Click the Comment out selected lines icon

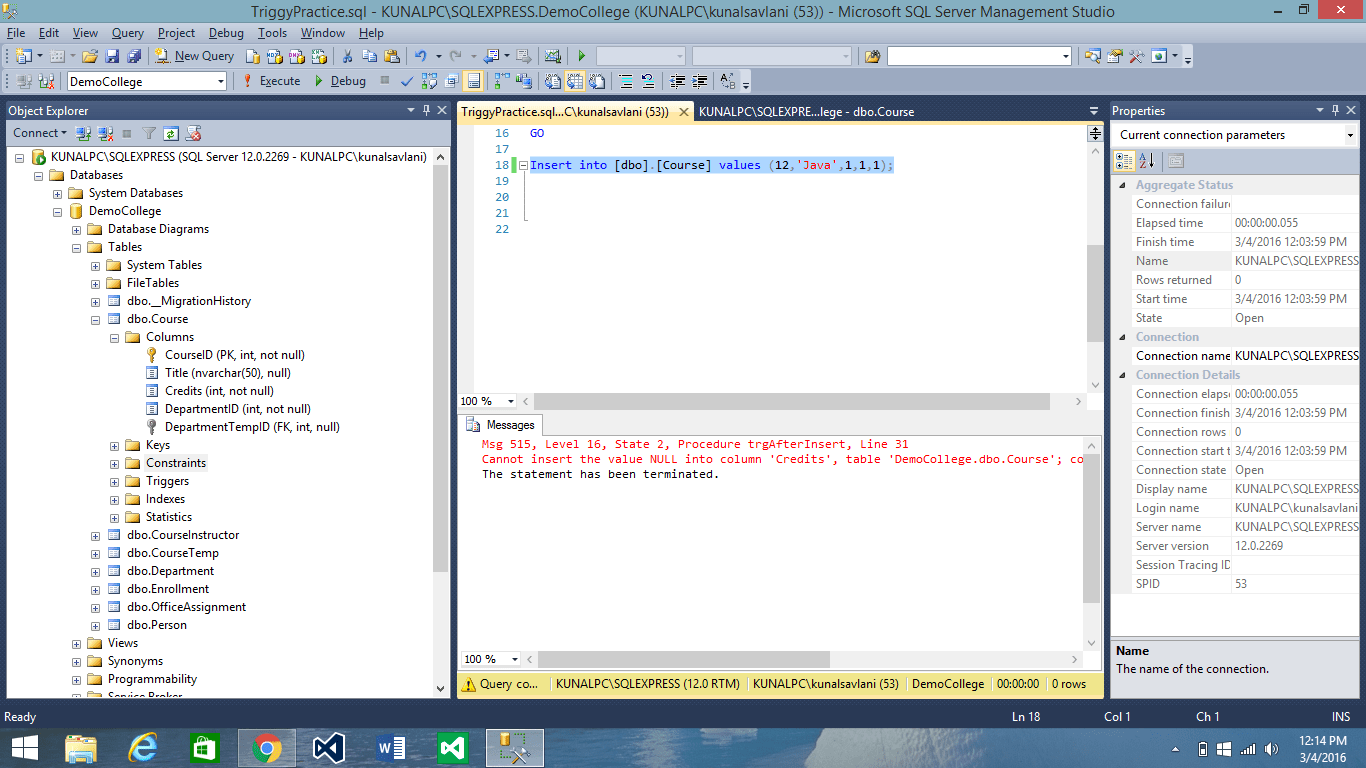click(x=625, y=81)
